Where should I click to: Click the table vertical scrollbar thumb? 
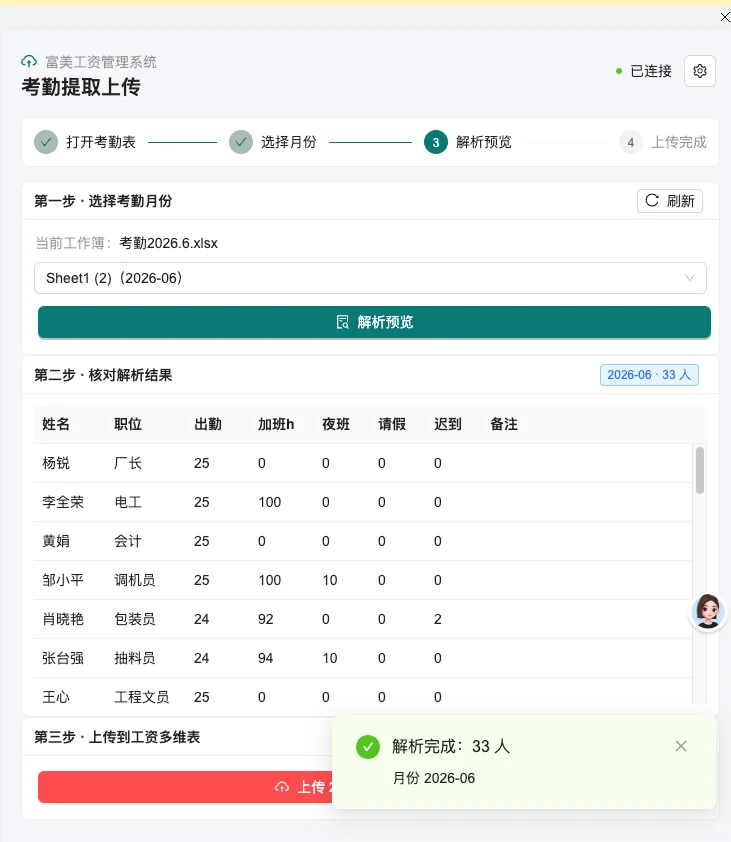699,470
